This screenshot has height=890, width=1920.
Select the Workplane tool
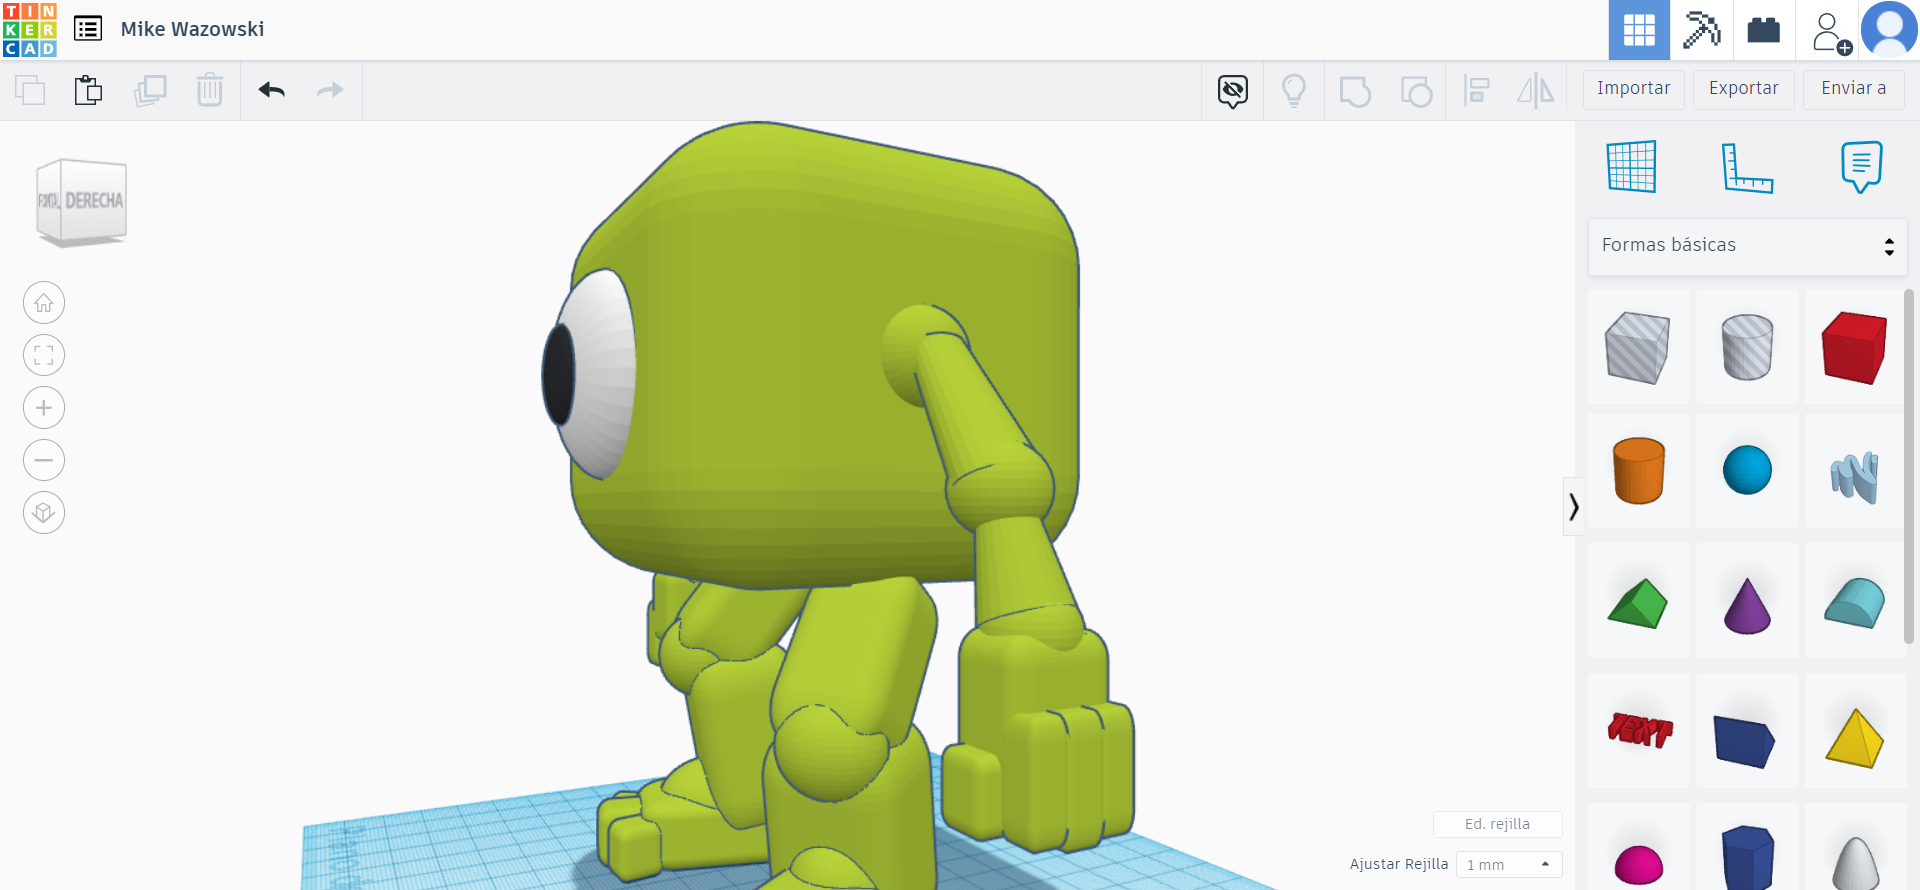(x=1632, y=166)
